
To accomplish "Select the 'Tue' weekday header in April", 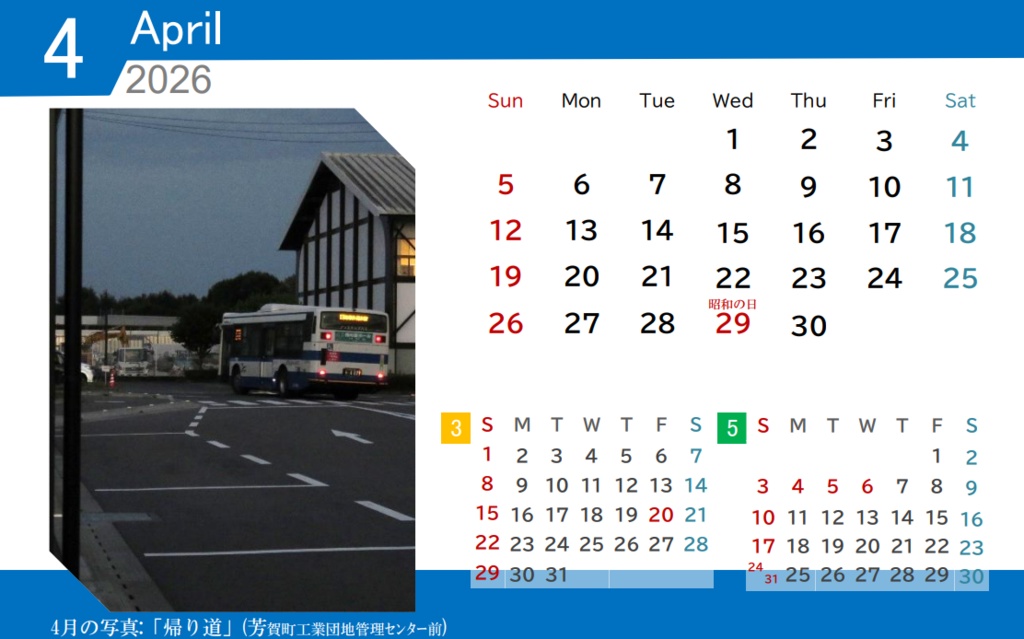I will [657, 101].
